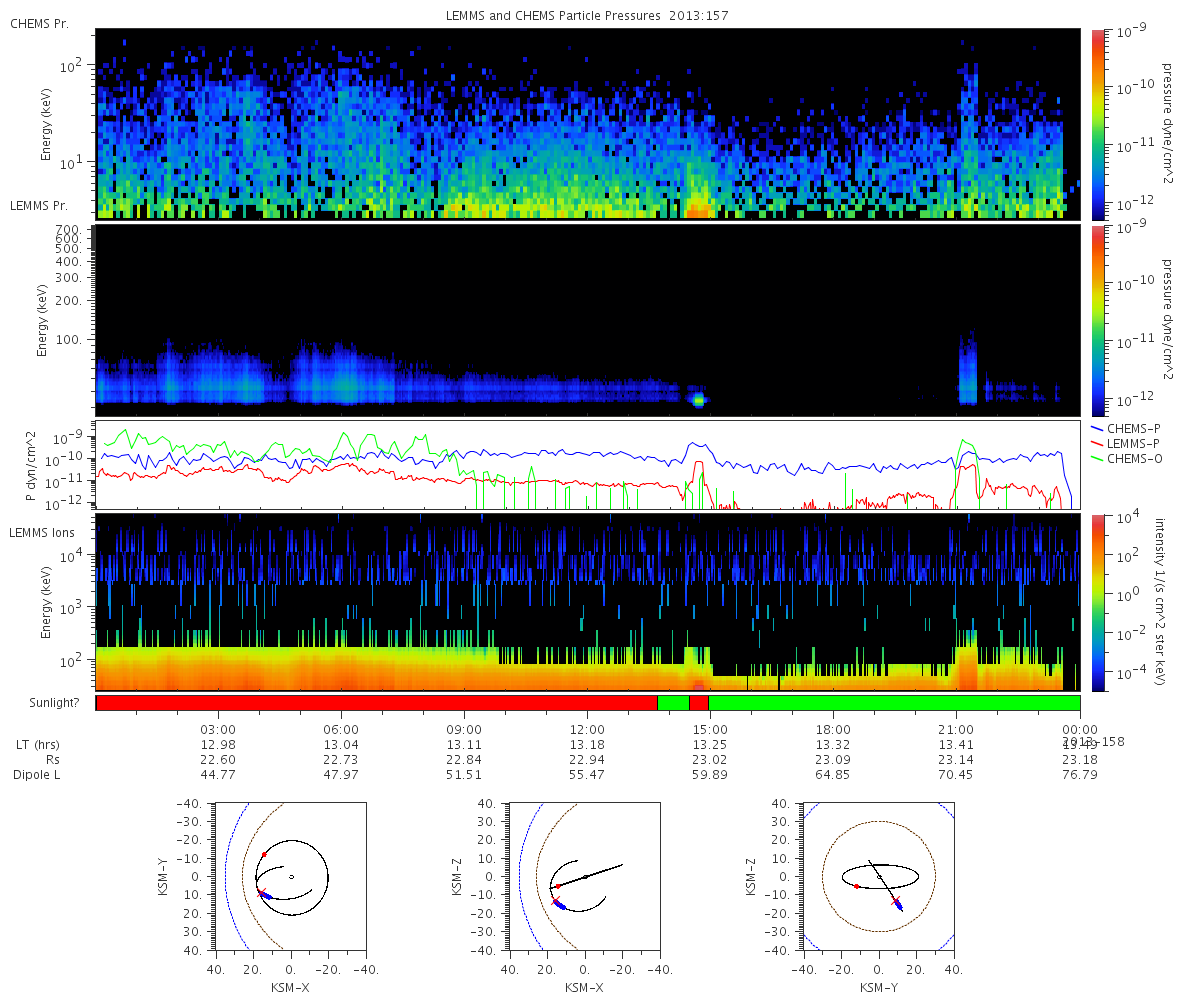Click the long green sunlight bar segment
This screenshot has width=1200, height=1000.
(894, 703)
